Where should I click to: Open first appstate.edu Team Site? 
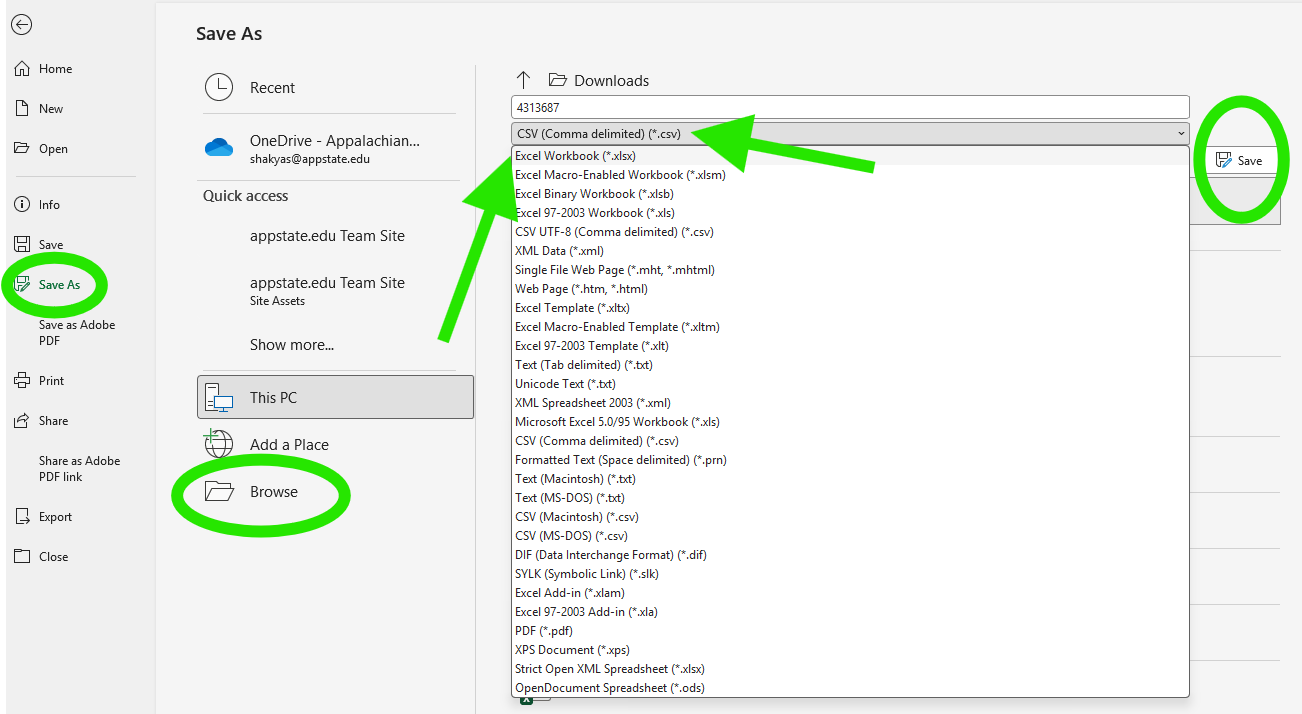[x=327, y=236]
